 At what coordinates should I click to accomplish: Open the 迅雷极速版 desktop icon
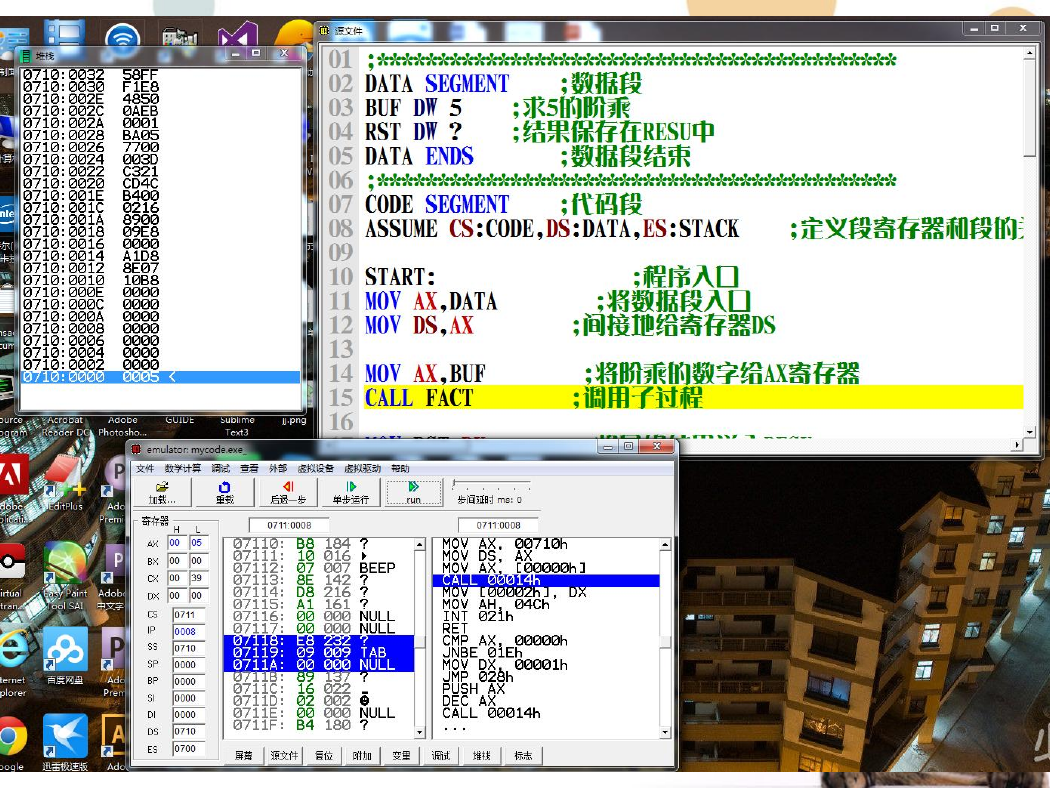click(65, 742)
